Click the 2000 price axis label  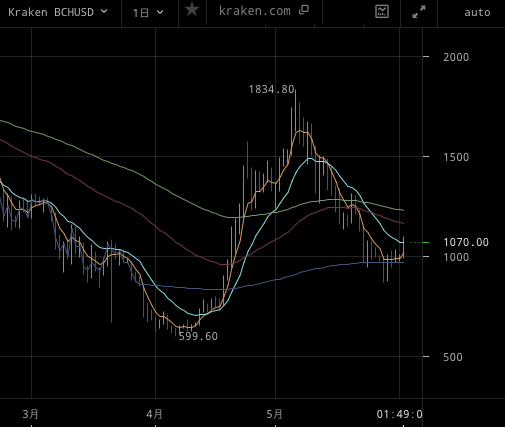click(456, 57)
